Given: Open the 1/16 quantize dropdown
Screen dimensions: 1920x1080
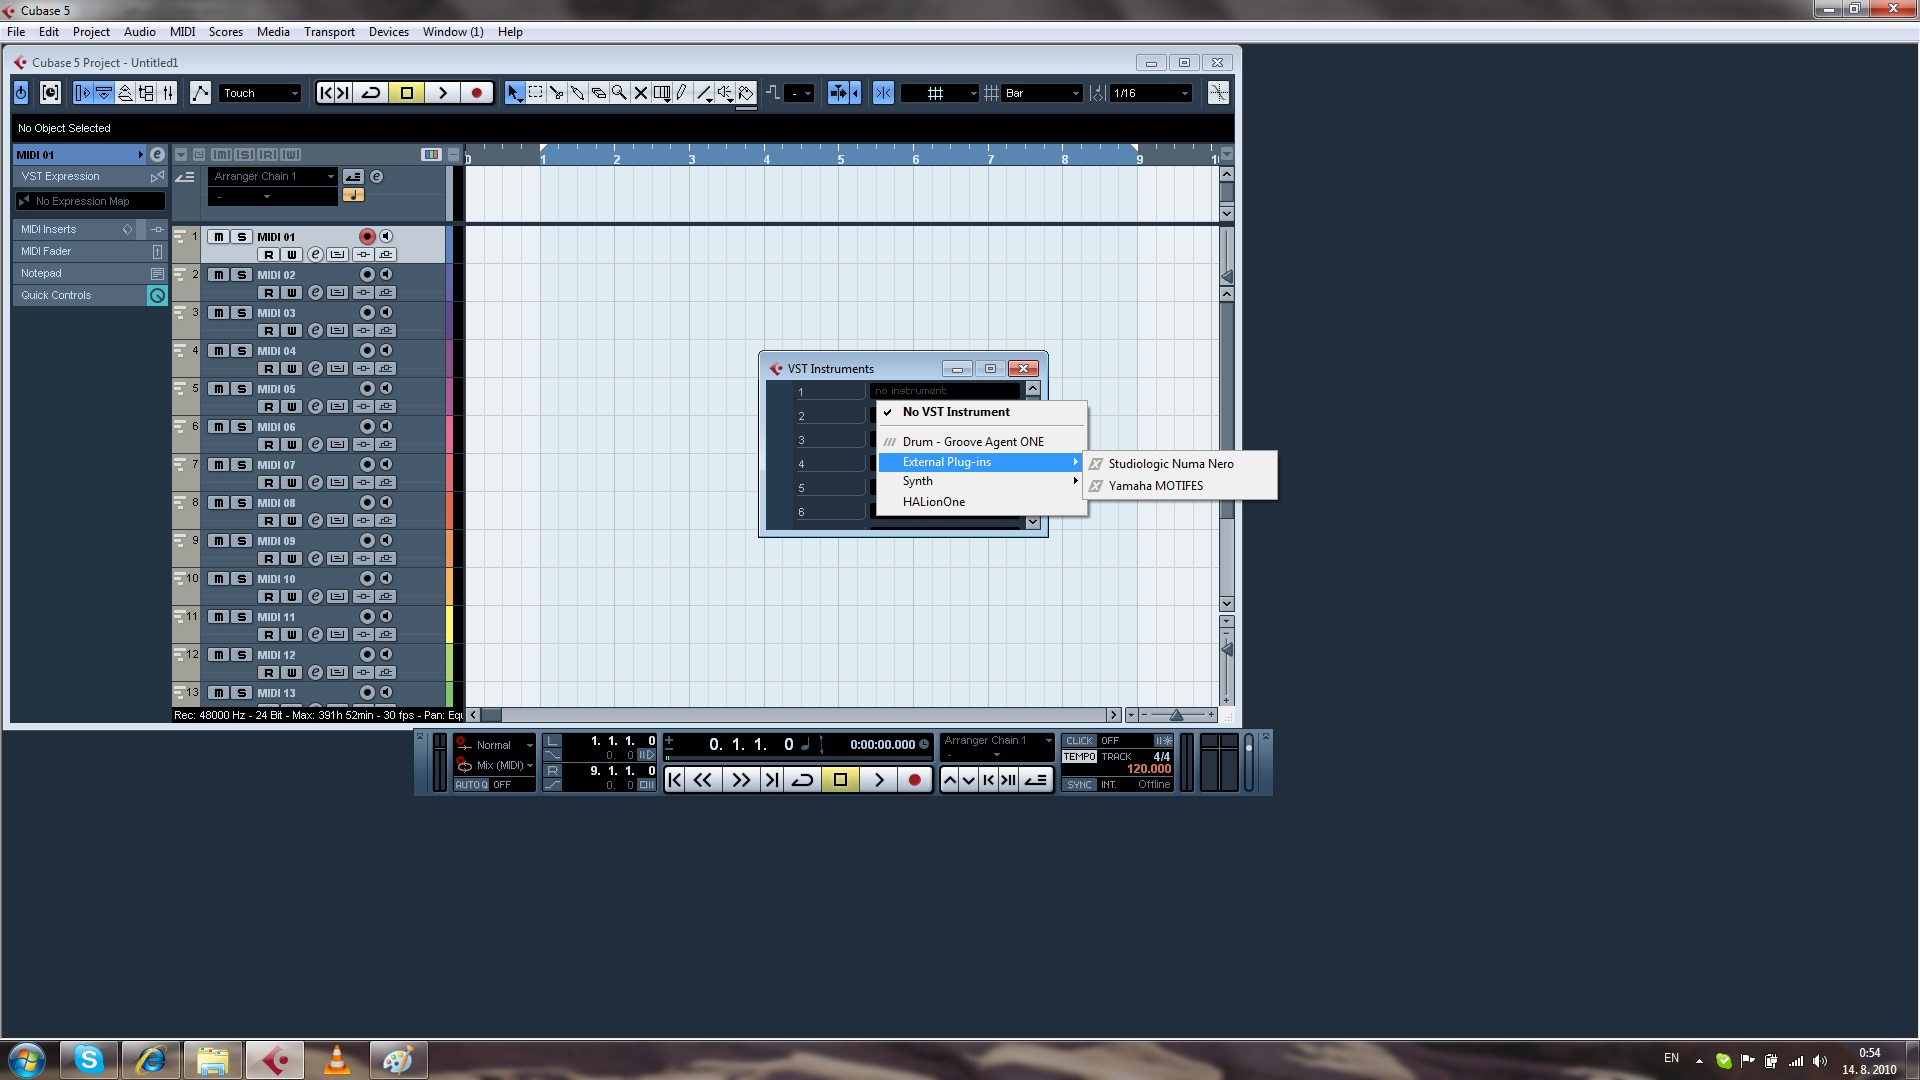Looking at the screenshot, I should (1150, 93).
